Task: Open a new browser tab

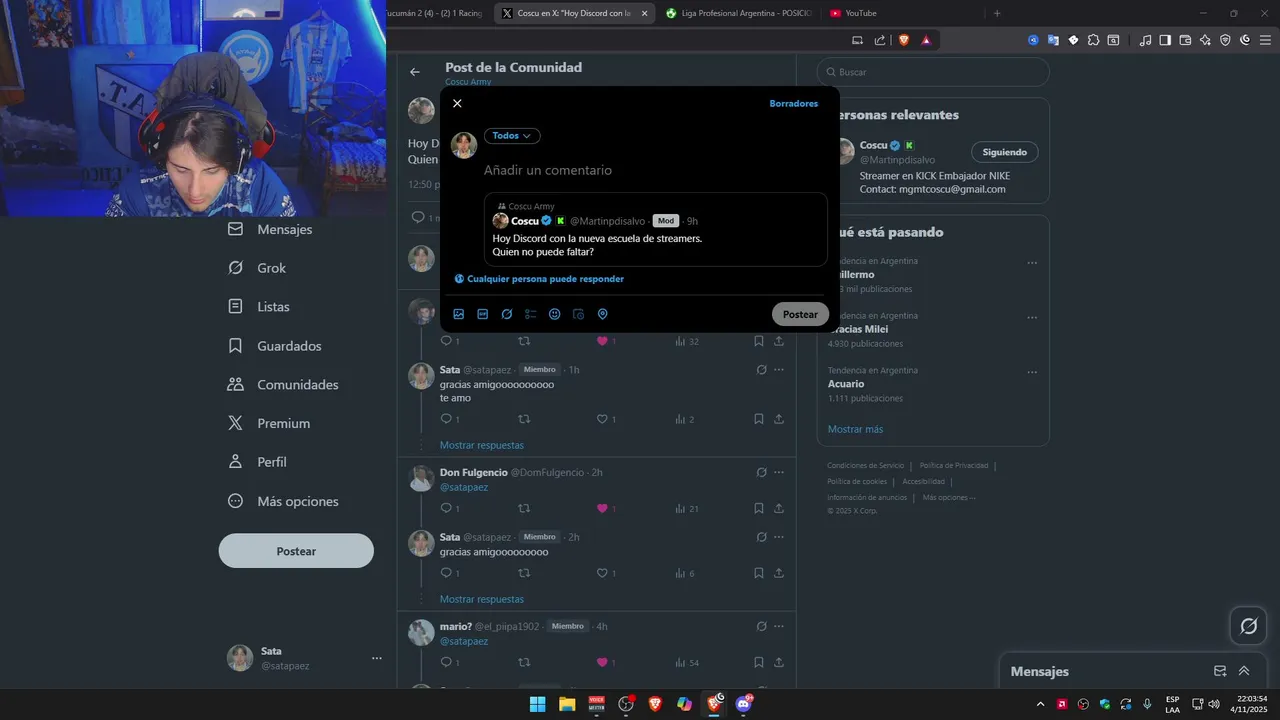Action: 997,13
